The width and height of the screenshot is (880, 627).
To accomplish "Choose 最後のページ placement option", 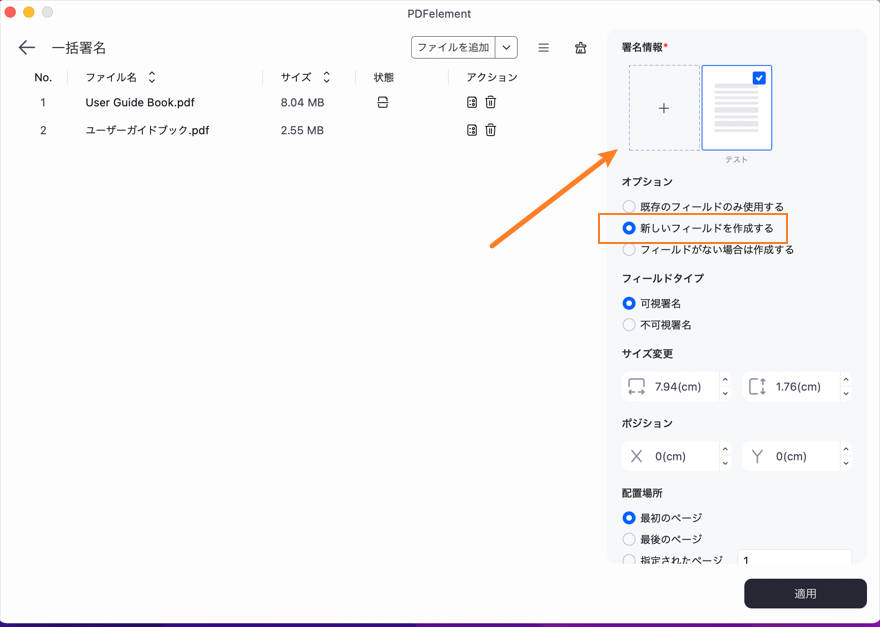I will click(x=629, y=540).
